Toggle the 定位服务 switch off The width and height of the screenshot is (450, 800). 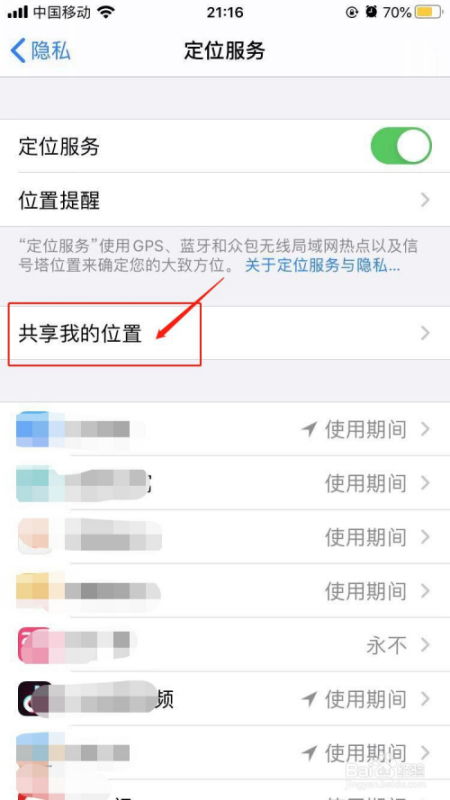coord(401,146)
